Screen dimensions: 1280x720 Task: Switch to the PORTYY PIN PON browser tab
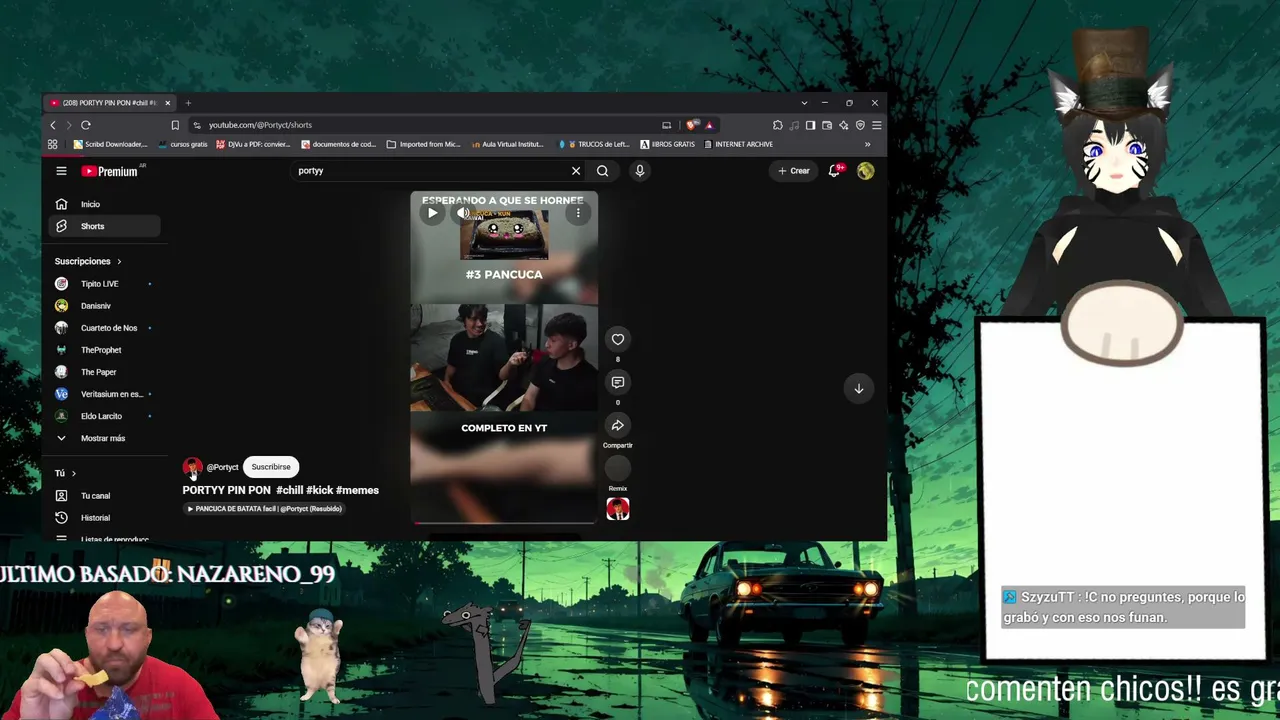pos(111,103)
